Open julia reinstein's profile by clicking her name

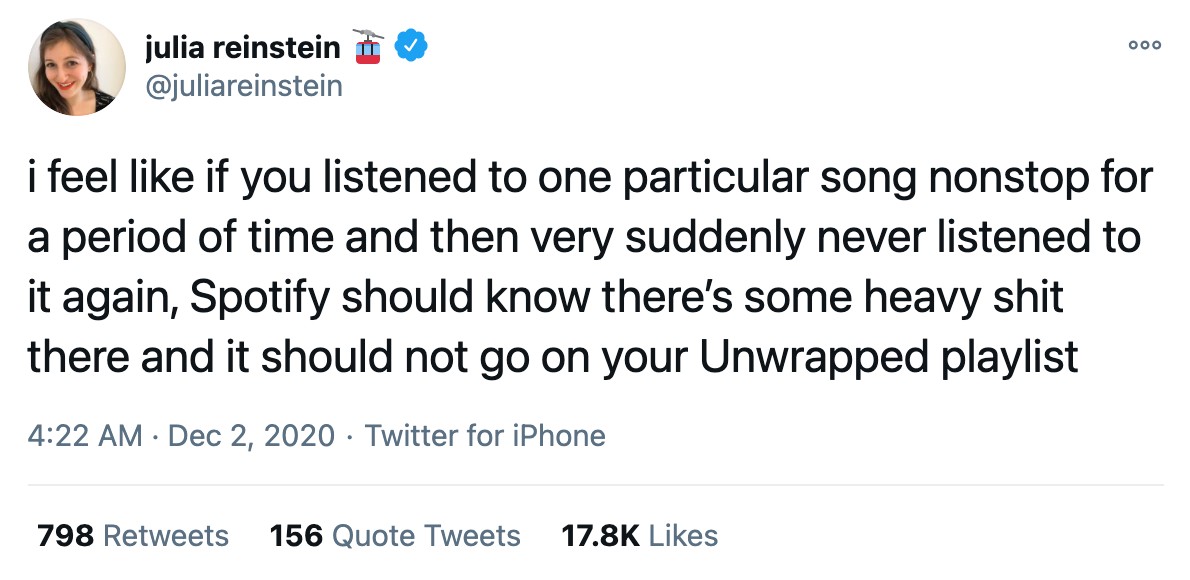[x=243, y=45]
